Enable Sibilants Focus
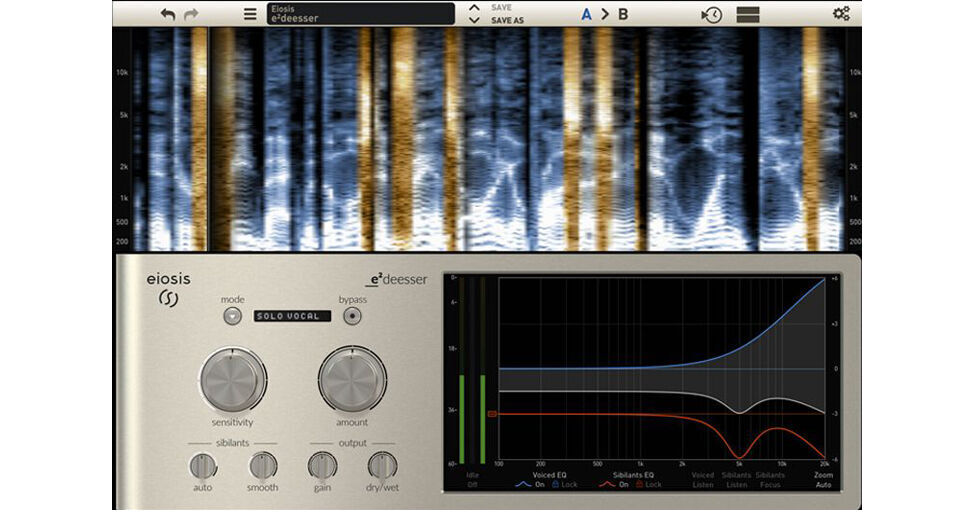The width and height of the screenshot is (975, 512). (770, 480)
